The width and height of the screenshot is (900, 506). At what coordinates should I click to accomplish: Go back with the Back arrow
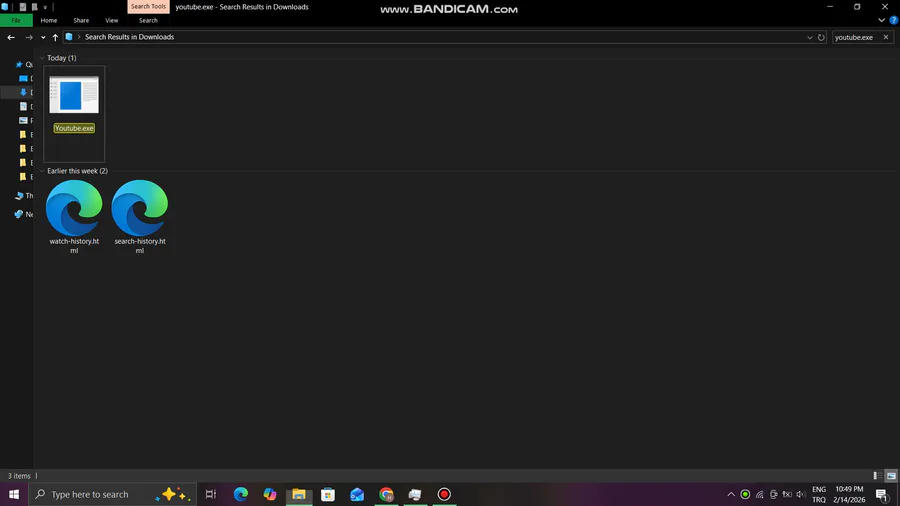11,37
